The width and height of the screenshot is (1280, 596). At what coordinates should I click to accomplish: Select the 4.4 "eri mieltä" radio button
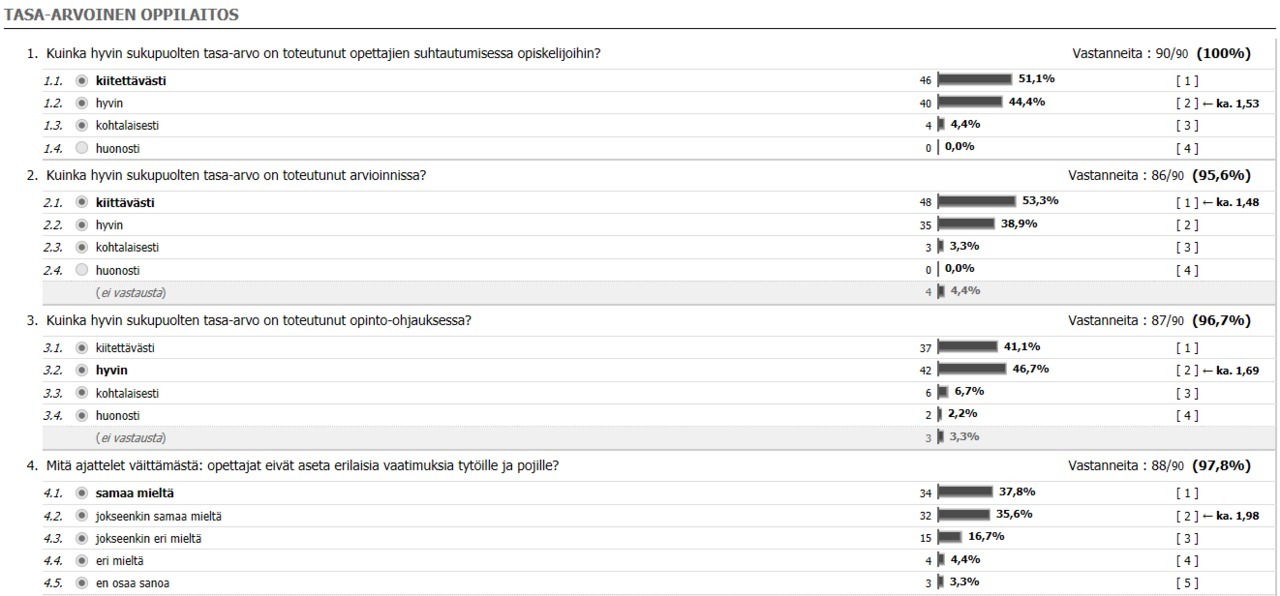click(82, 561)
